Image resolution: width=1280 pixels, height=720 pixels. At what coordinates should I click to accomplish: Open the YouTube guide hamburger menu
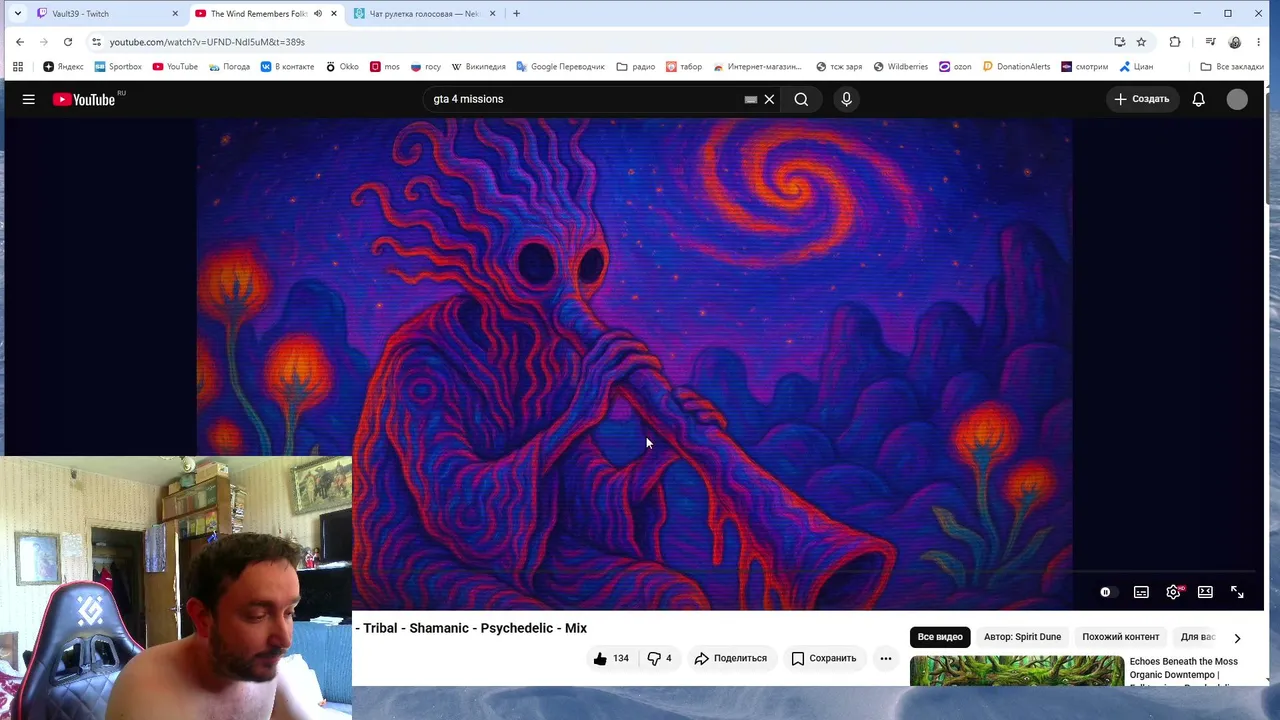(29, 99)
